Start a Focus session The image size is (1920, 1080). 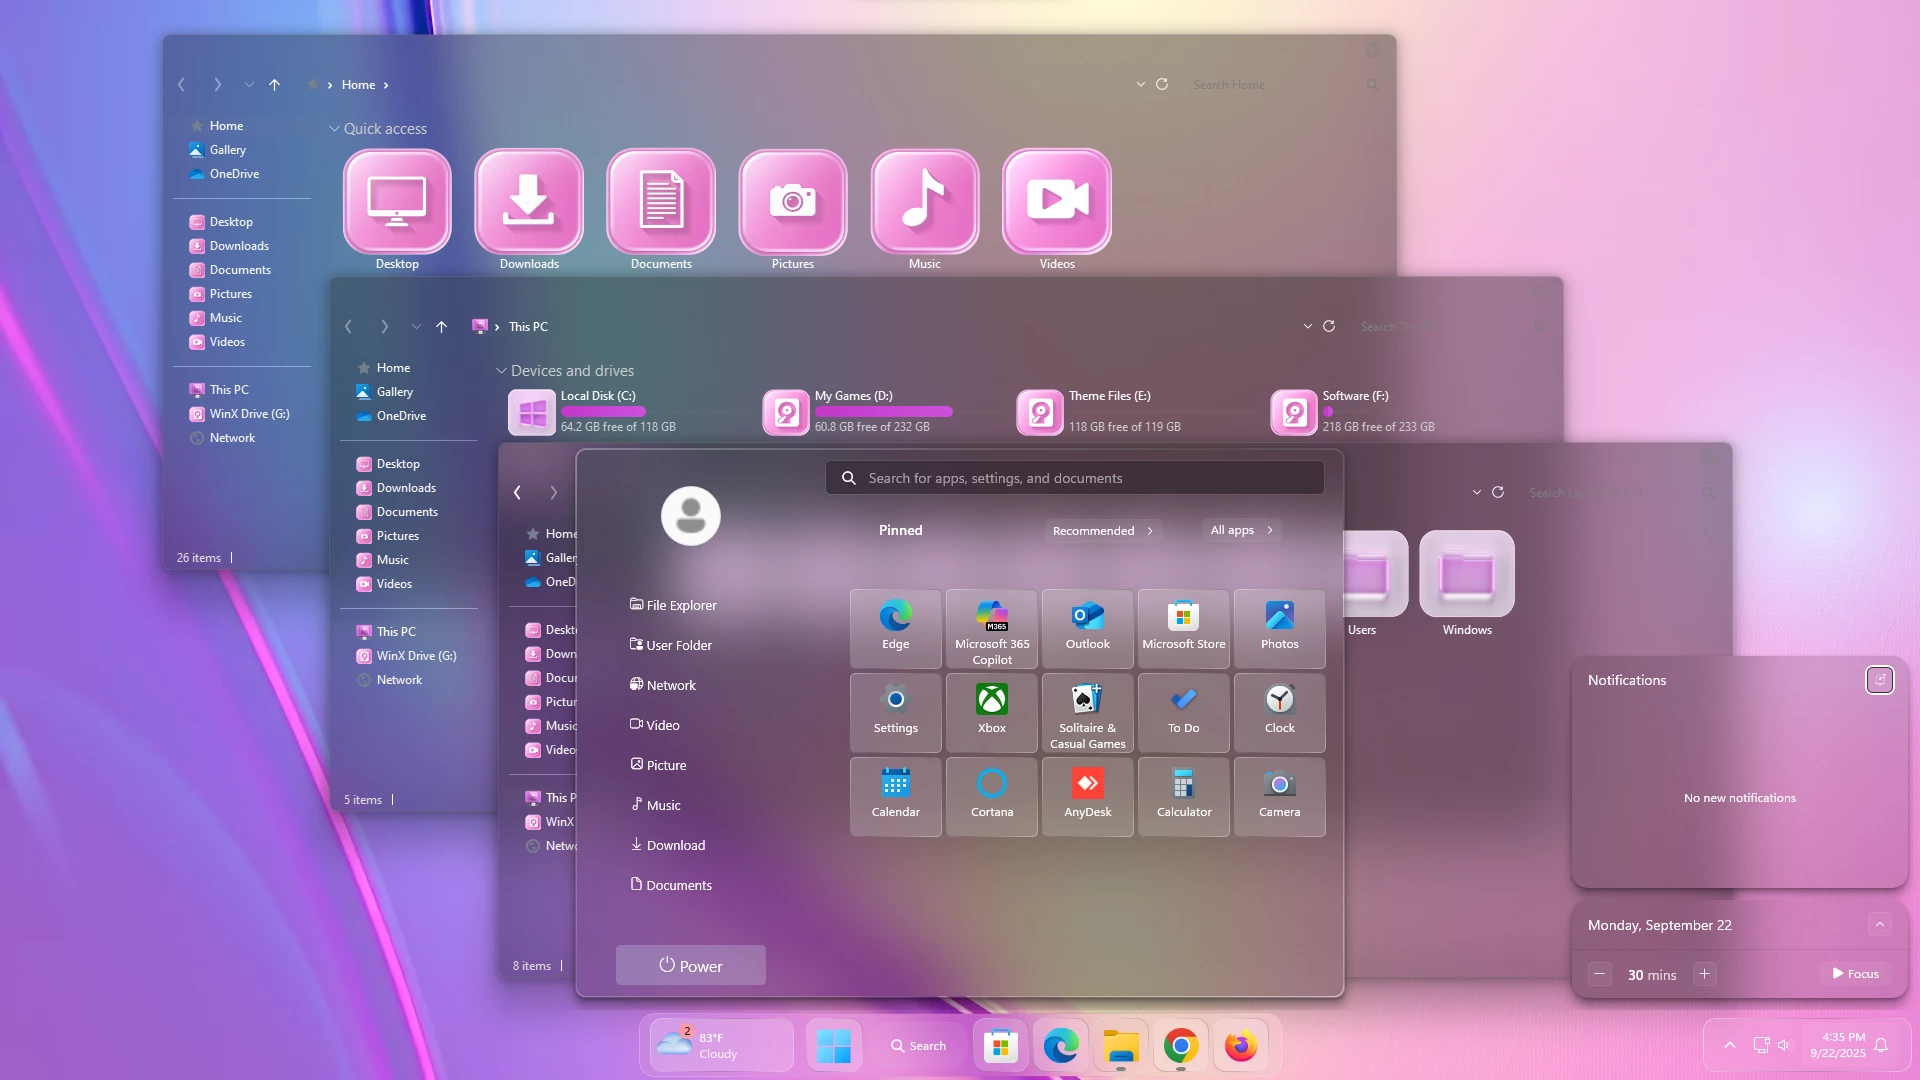1855,974
